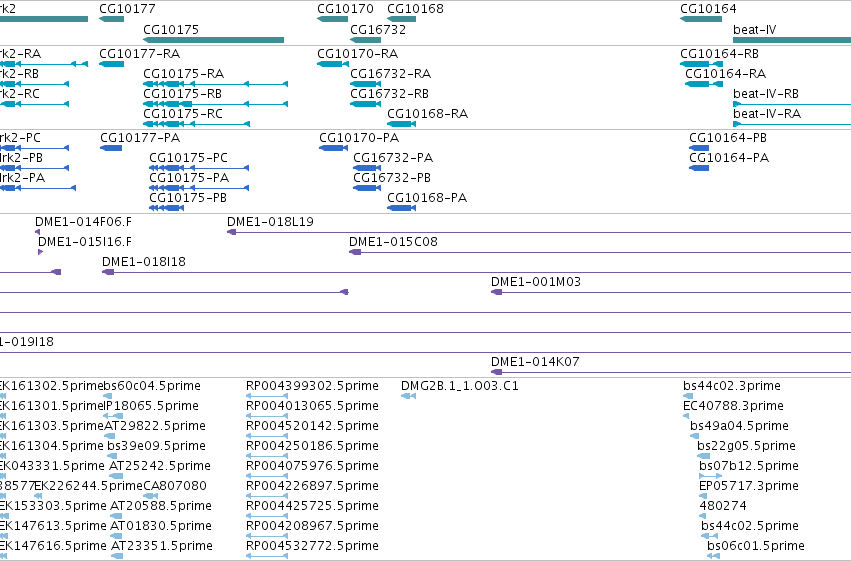Viewport: 851px width, 561px height.
Task: Click the CG10164 gene arrow glyph
Action: pos(701,19)
